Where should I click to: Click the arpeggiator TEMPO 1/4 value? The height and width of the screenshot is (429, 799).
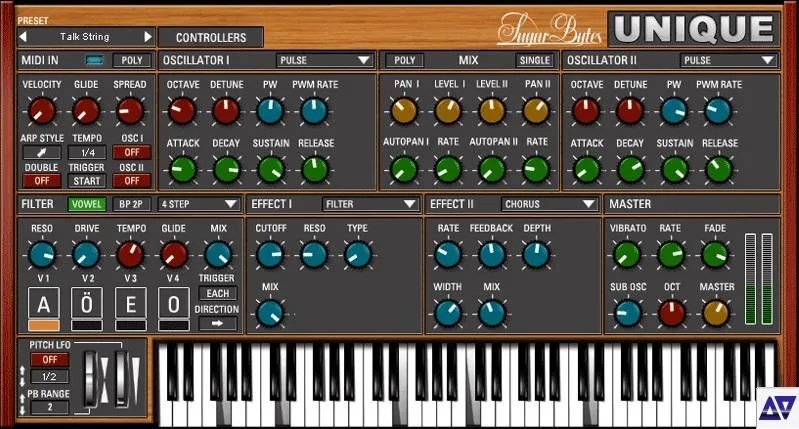point(87,152)
